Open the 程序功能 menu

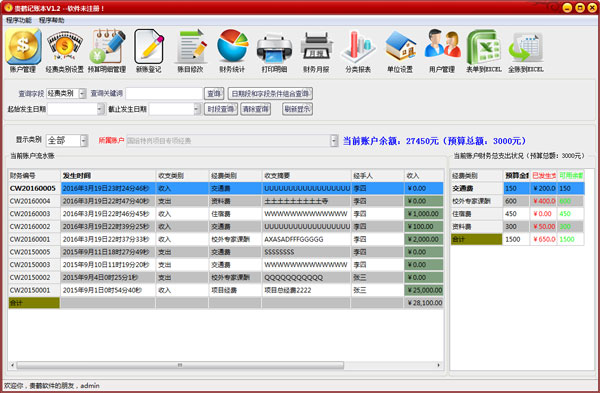click(19, 20)
